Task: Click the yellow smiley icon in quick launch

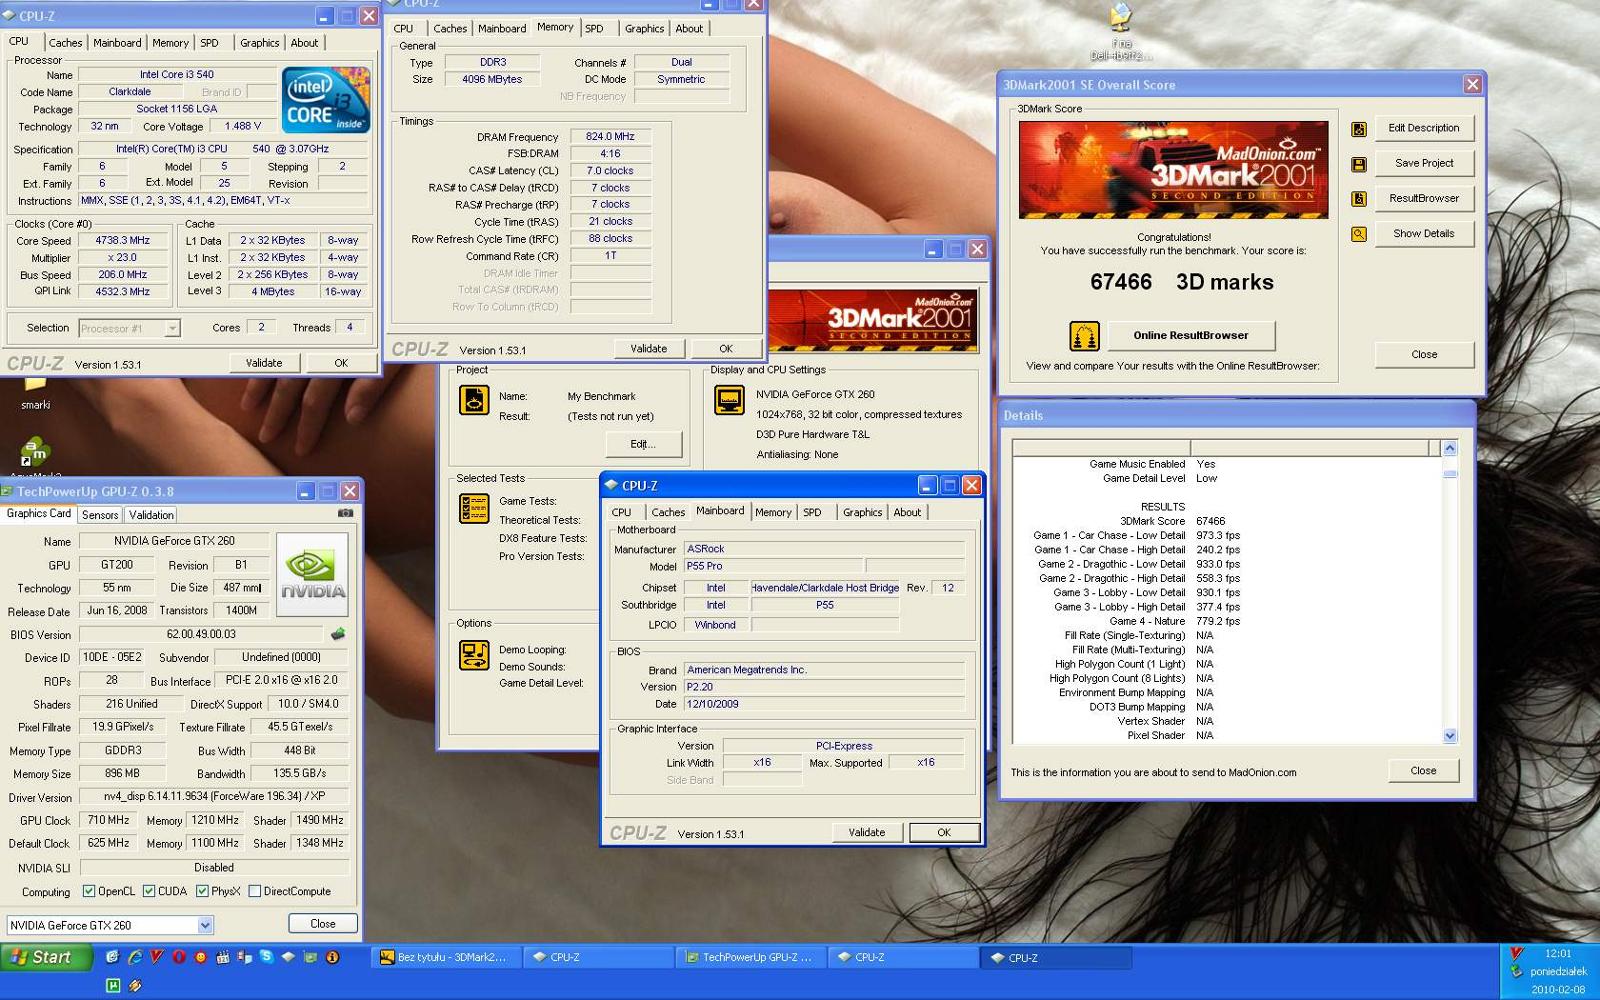Action: point(201,957)
